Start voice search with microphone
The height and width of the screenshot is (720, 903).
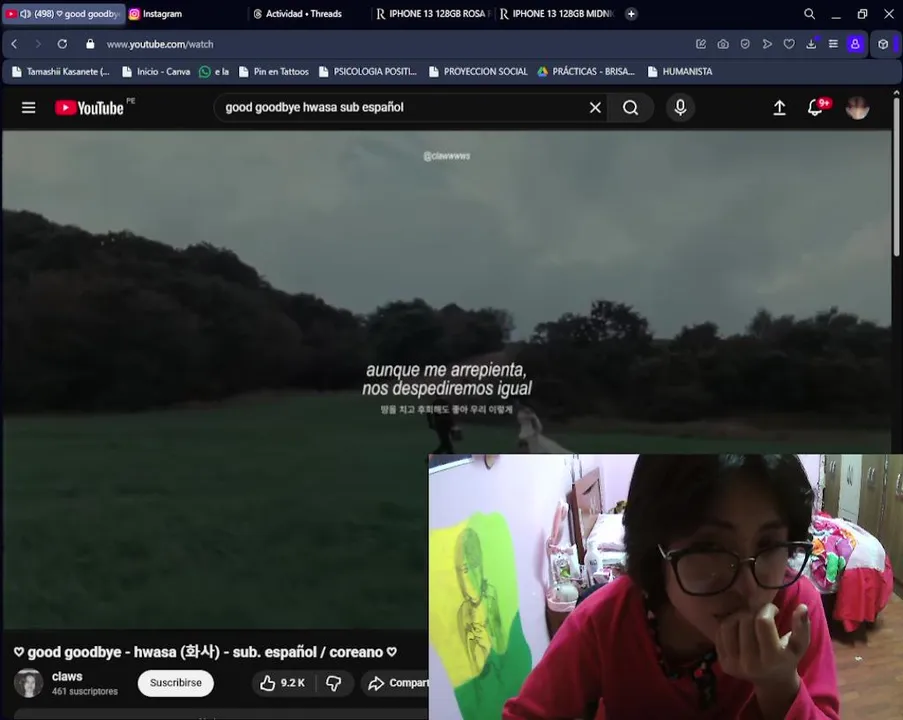(x=680, y=108)
